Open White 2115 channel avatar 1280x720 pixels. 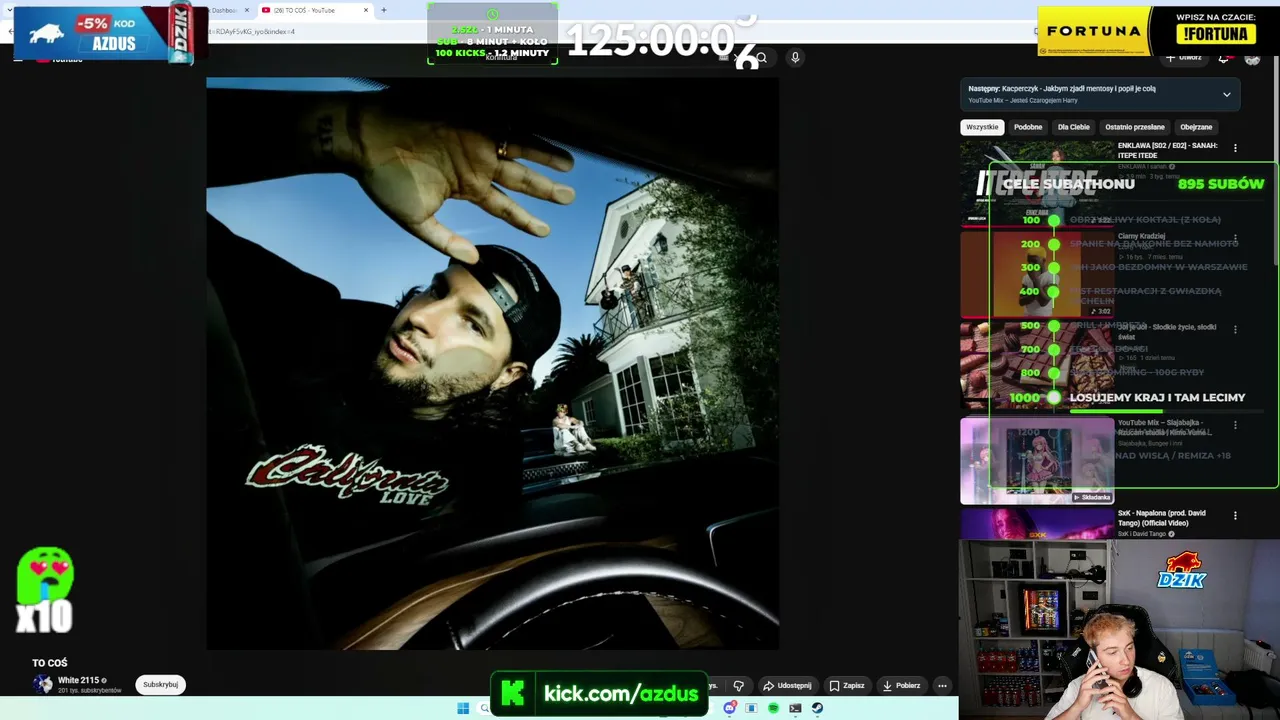coord(42,684)
